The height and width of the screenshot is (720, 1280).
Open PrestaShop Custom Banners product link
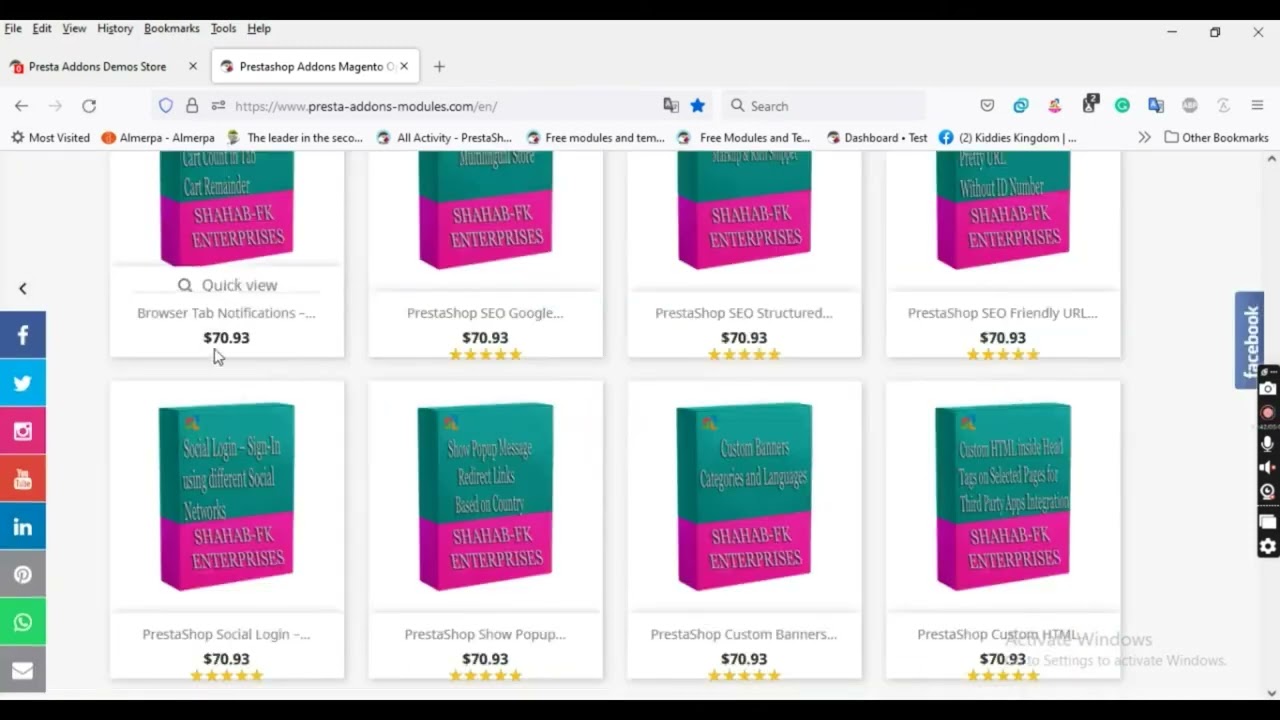click(744, 634)
